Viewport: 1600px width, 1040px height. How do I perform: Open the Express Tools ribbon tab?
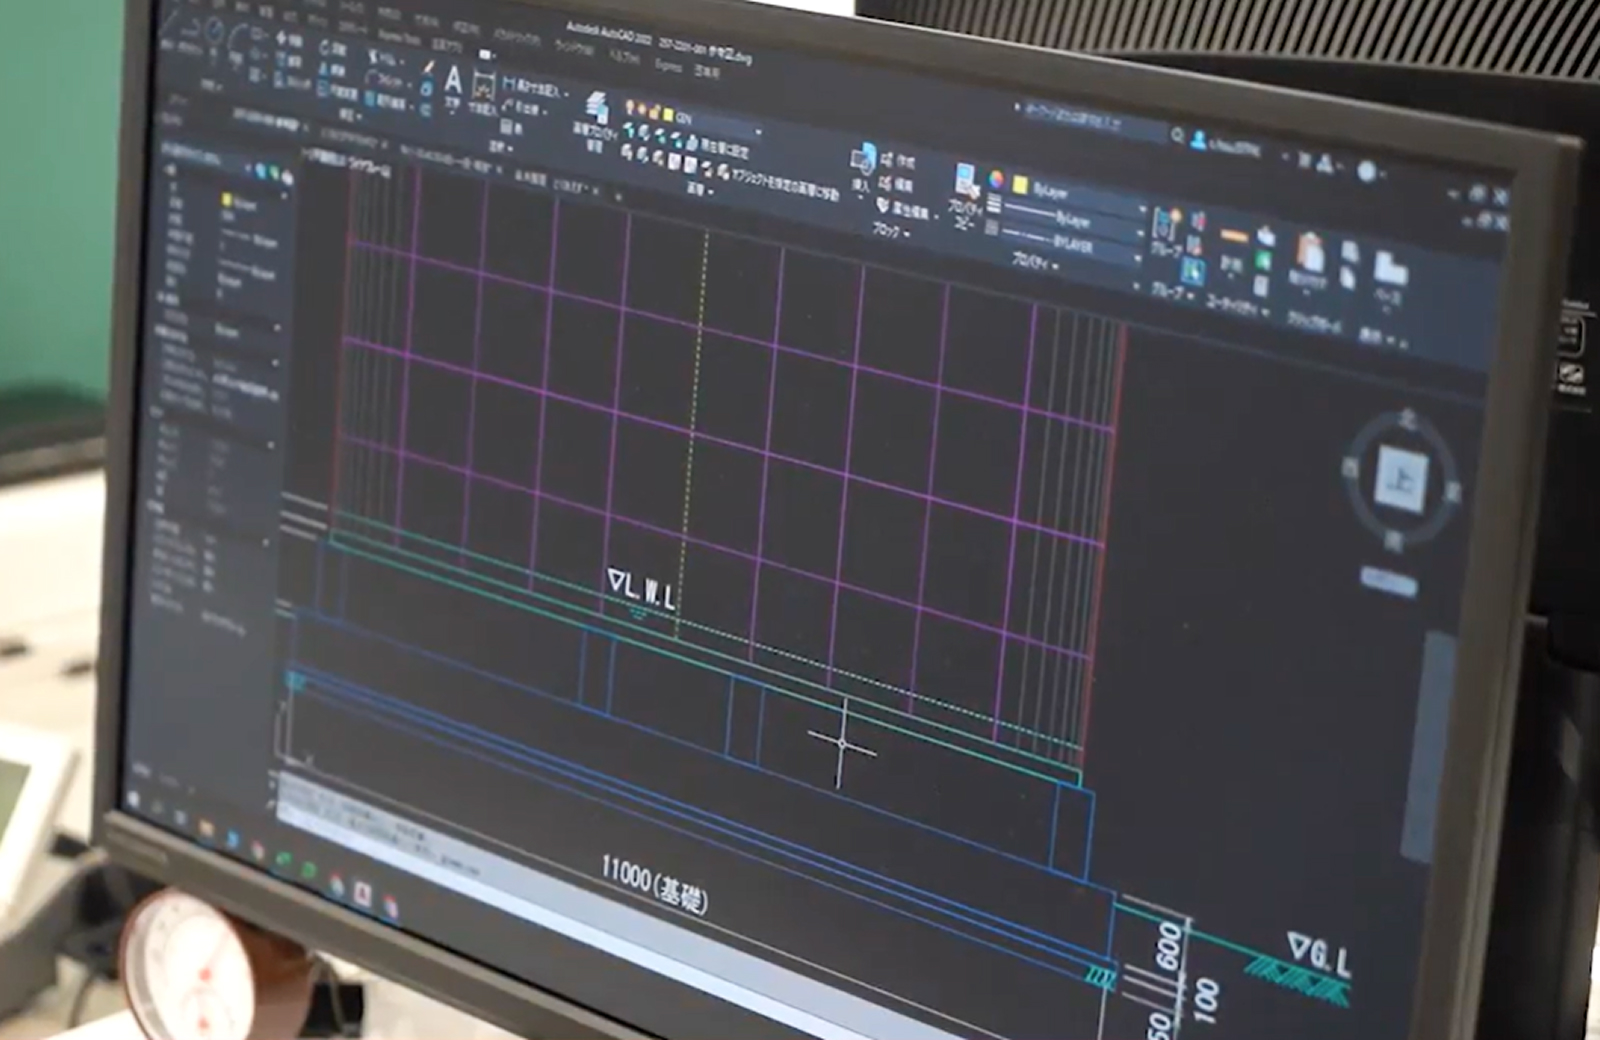click(668, 66)
